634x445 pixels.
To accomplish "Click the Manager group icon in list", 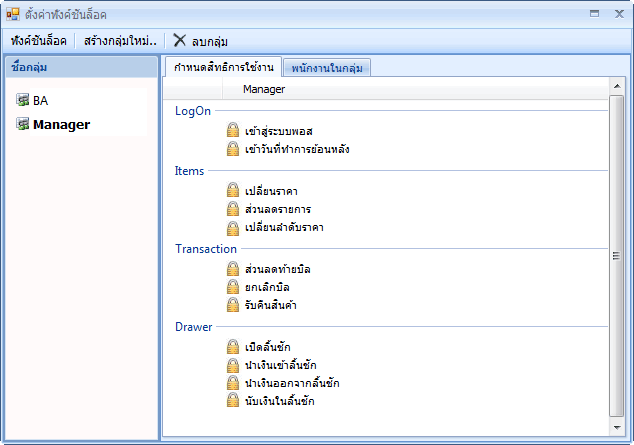I will 23,125.
